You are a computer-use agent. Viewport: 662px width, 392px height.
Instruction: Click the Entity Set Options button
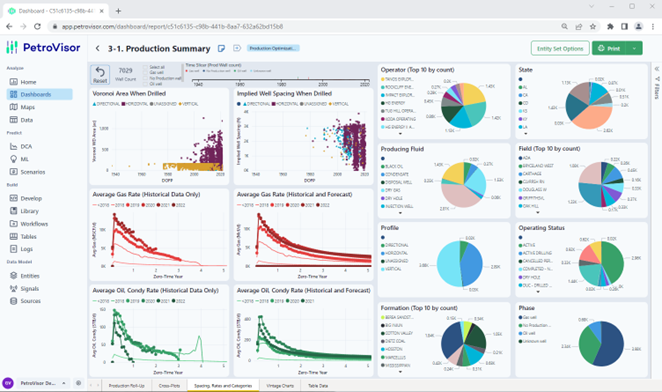[x=560, y=49]
